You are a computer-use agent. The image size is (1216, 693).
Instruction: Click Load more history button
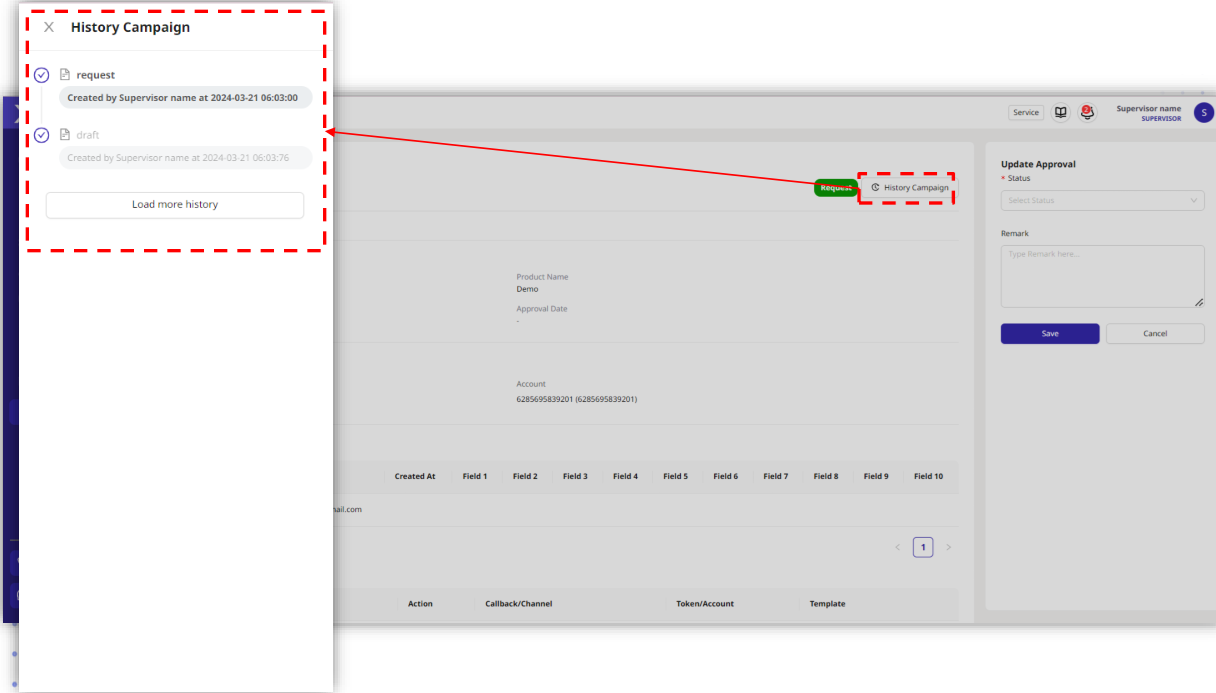pos(175,204)
